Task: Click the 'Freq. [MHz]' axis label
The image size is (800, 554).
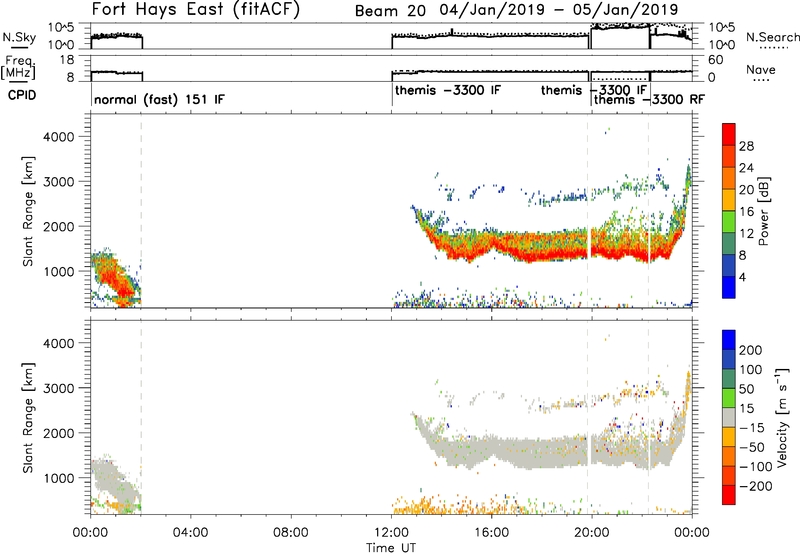Action: pyautogui.click(x=18, y=67)
